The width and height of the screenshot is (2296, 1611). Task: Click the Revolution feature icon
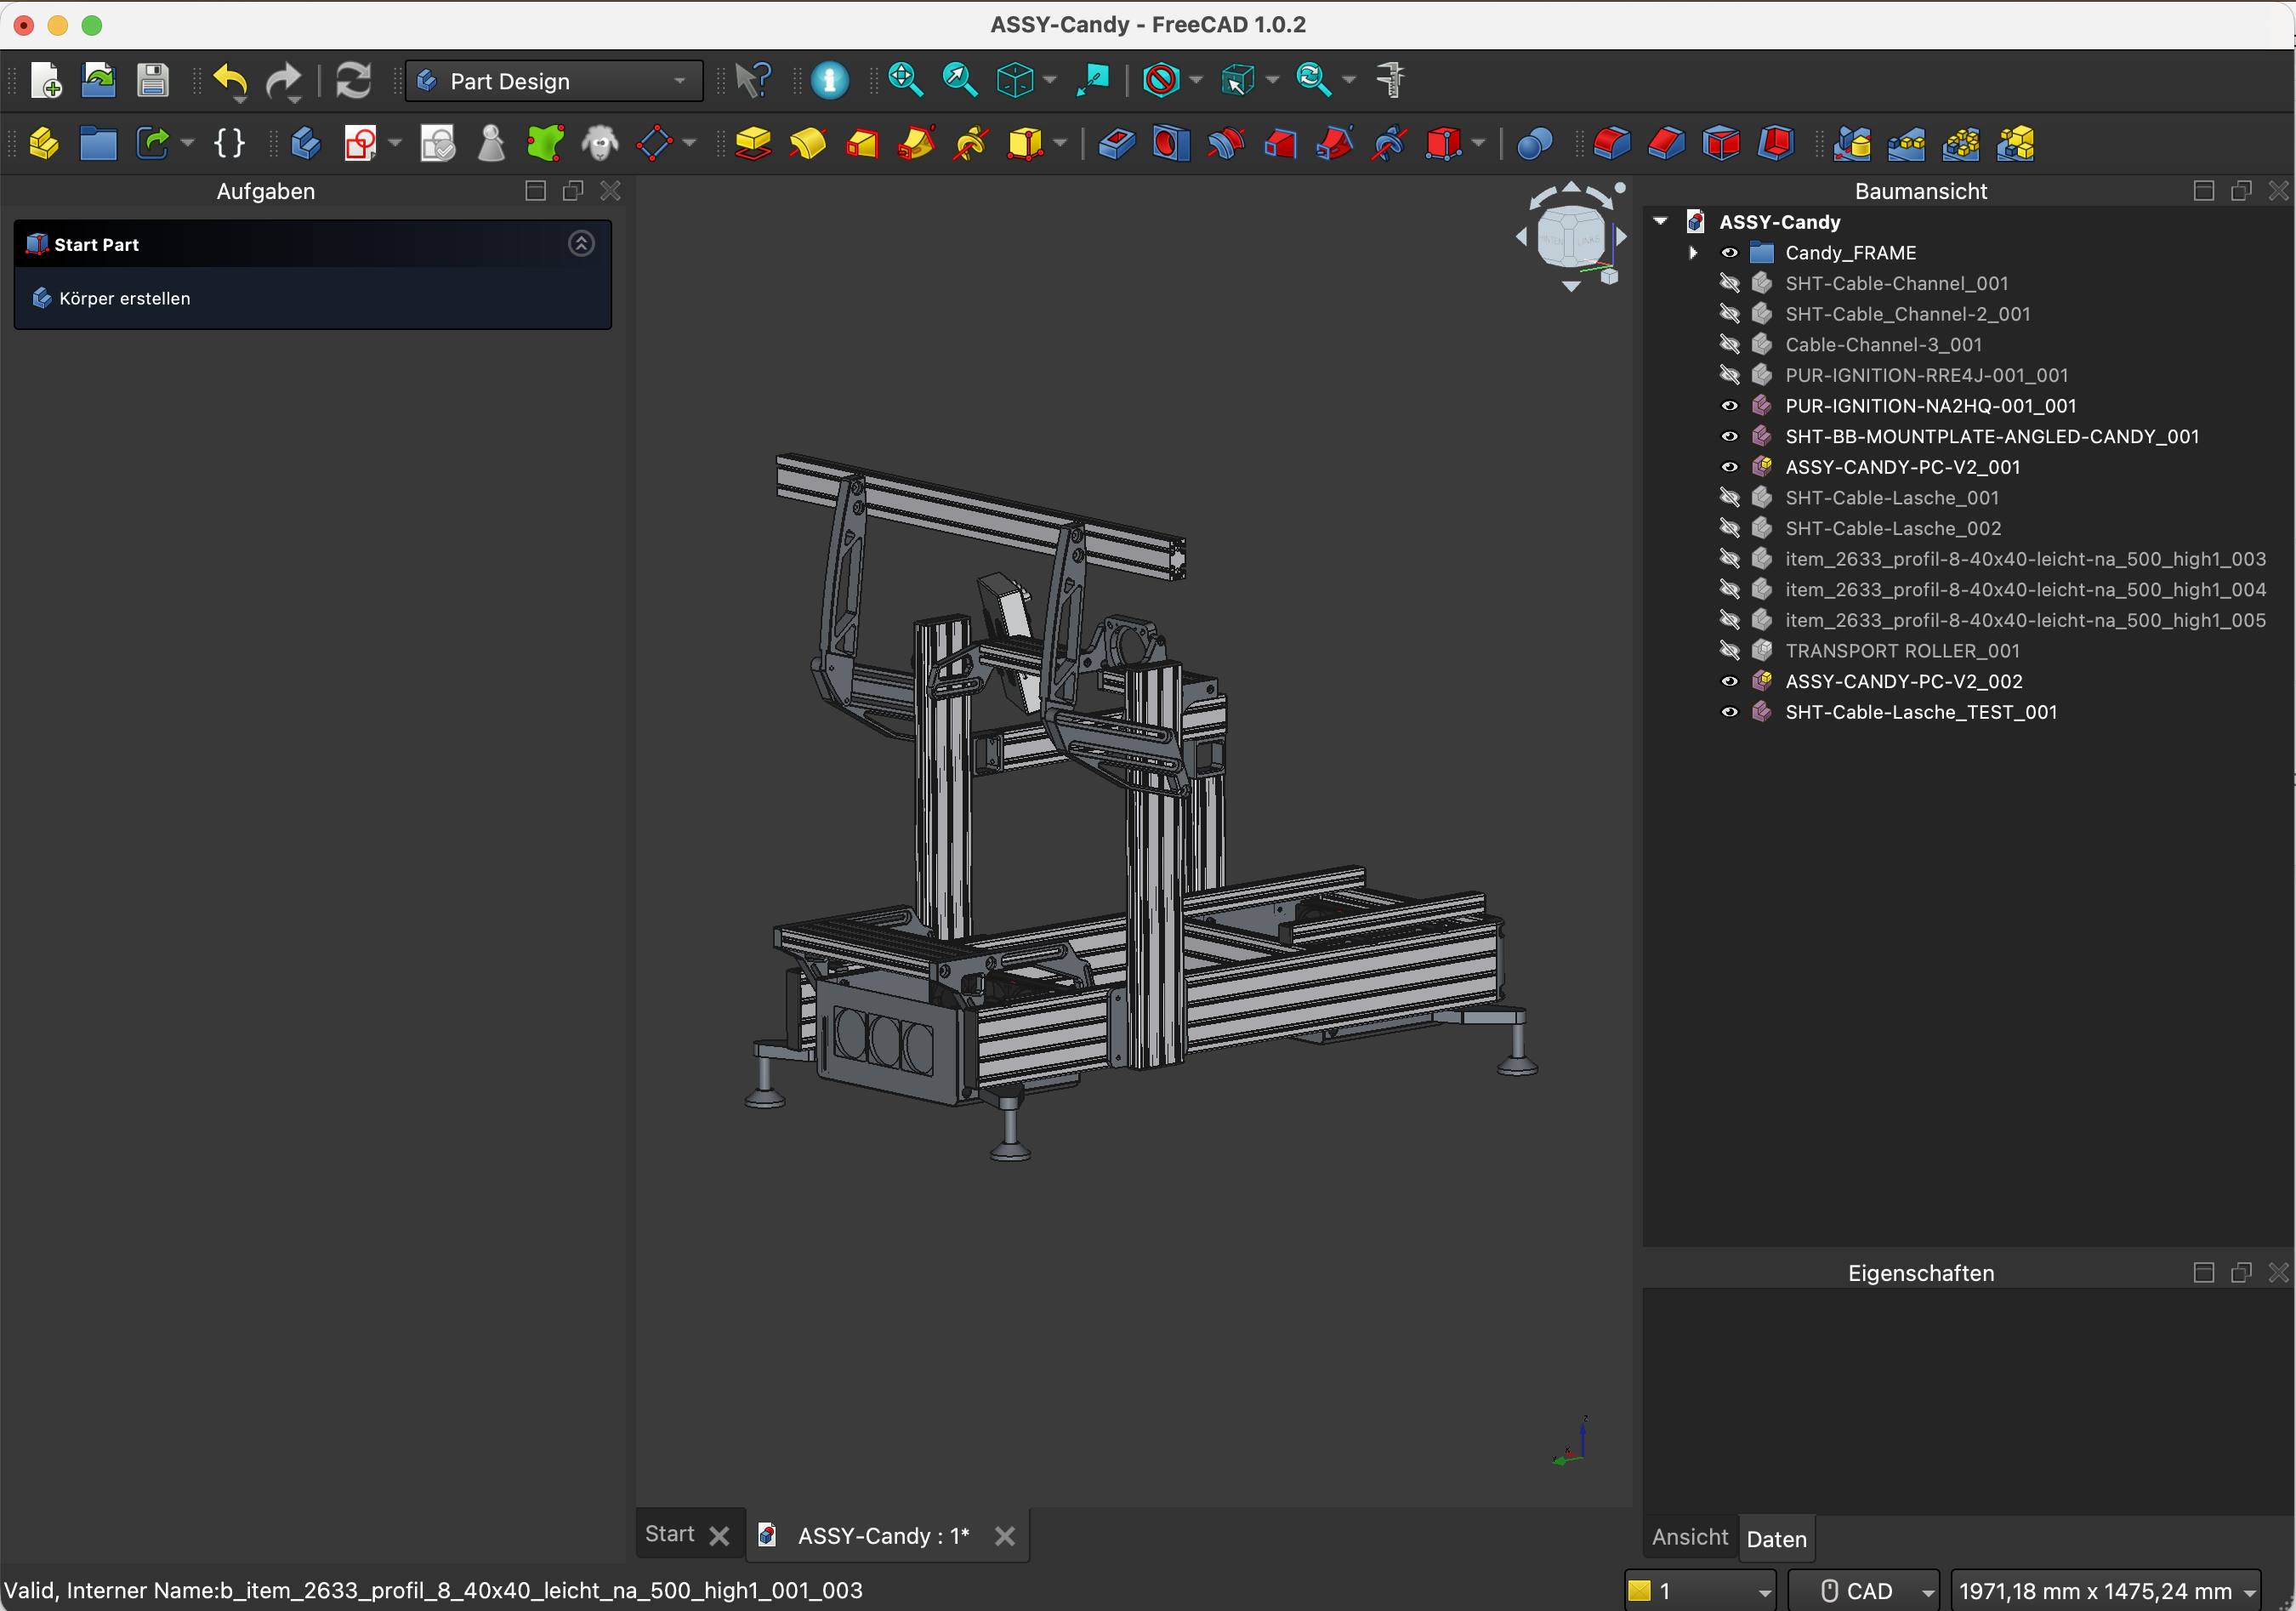tap(808, 143)
